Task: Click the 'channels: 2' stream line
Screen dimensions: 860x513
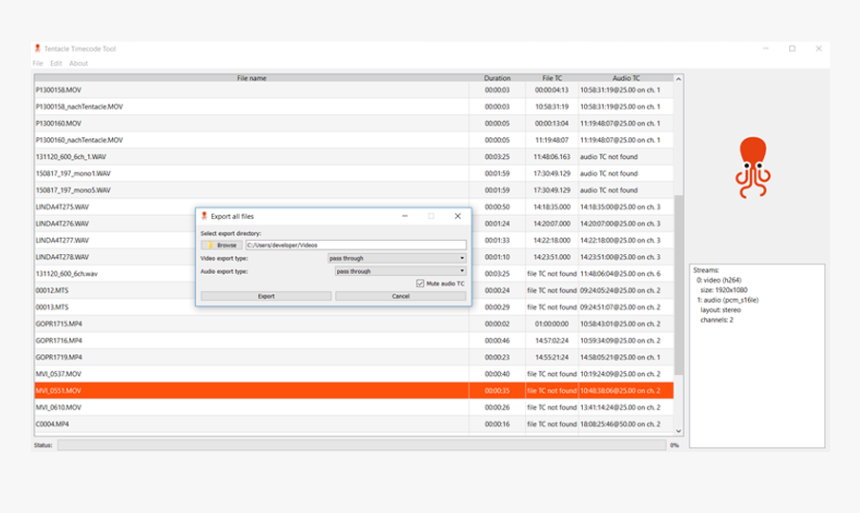Action: (716, 320)
